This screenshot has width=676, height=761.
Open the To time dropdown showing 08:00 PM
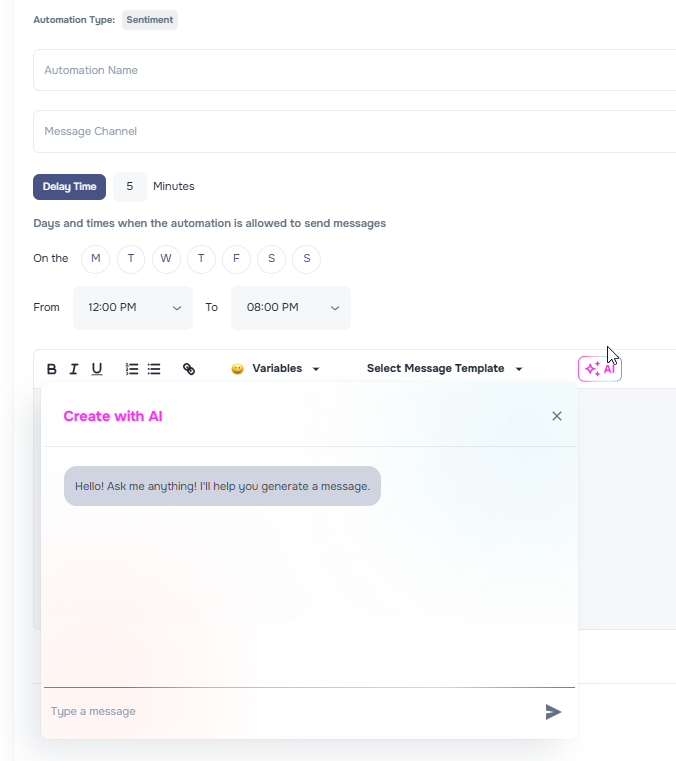[x=291, y=308]
